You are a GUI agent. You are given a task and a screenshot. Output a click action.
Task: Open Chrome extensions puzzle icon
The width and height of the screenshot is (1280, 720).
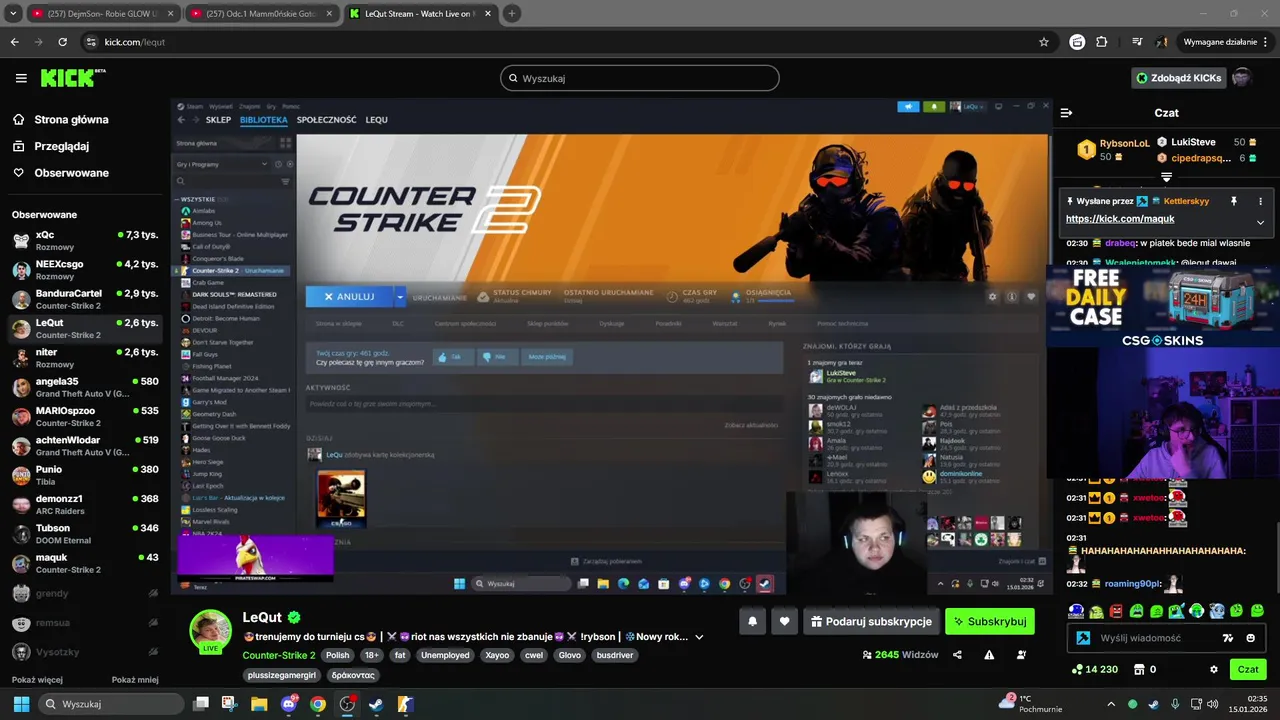[x=1102, y=42]
